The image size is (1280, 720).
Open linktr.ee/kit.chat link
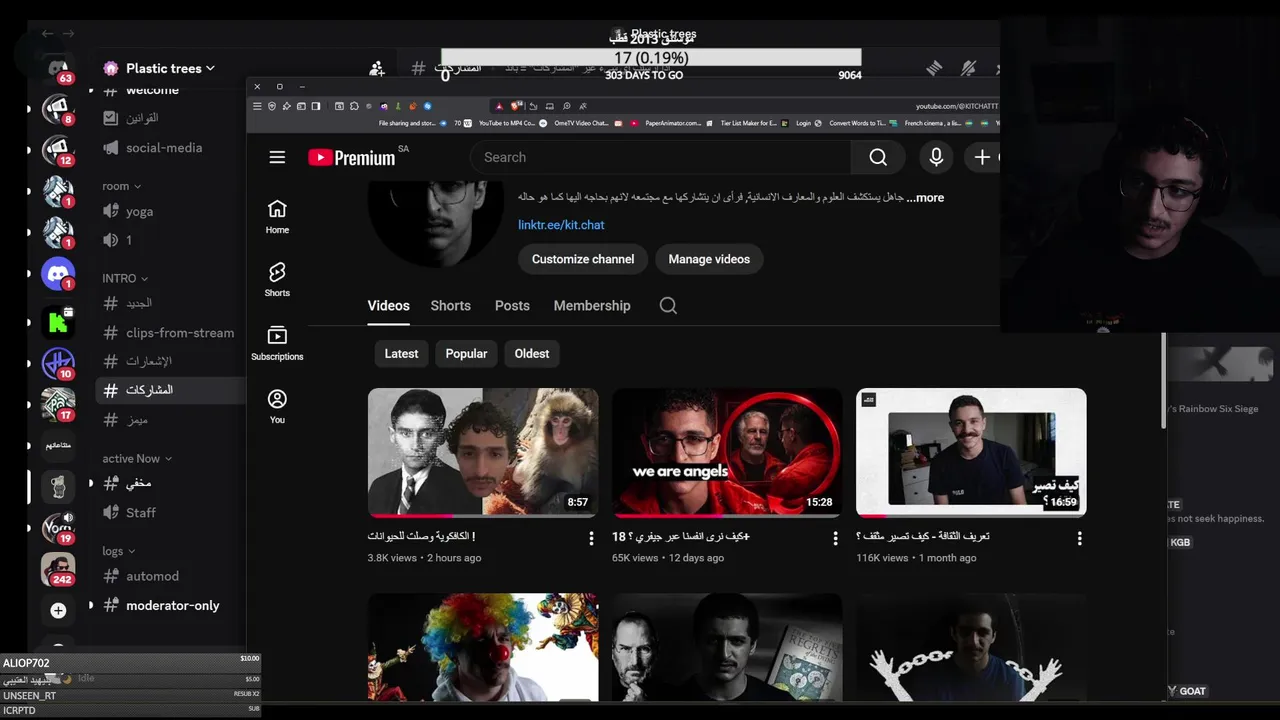[x=561, y=225]
